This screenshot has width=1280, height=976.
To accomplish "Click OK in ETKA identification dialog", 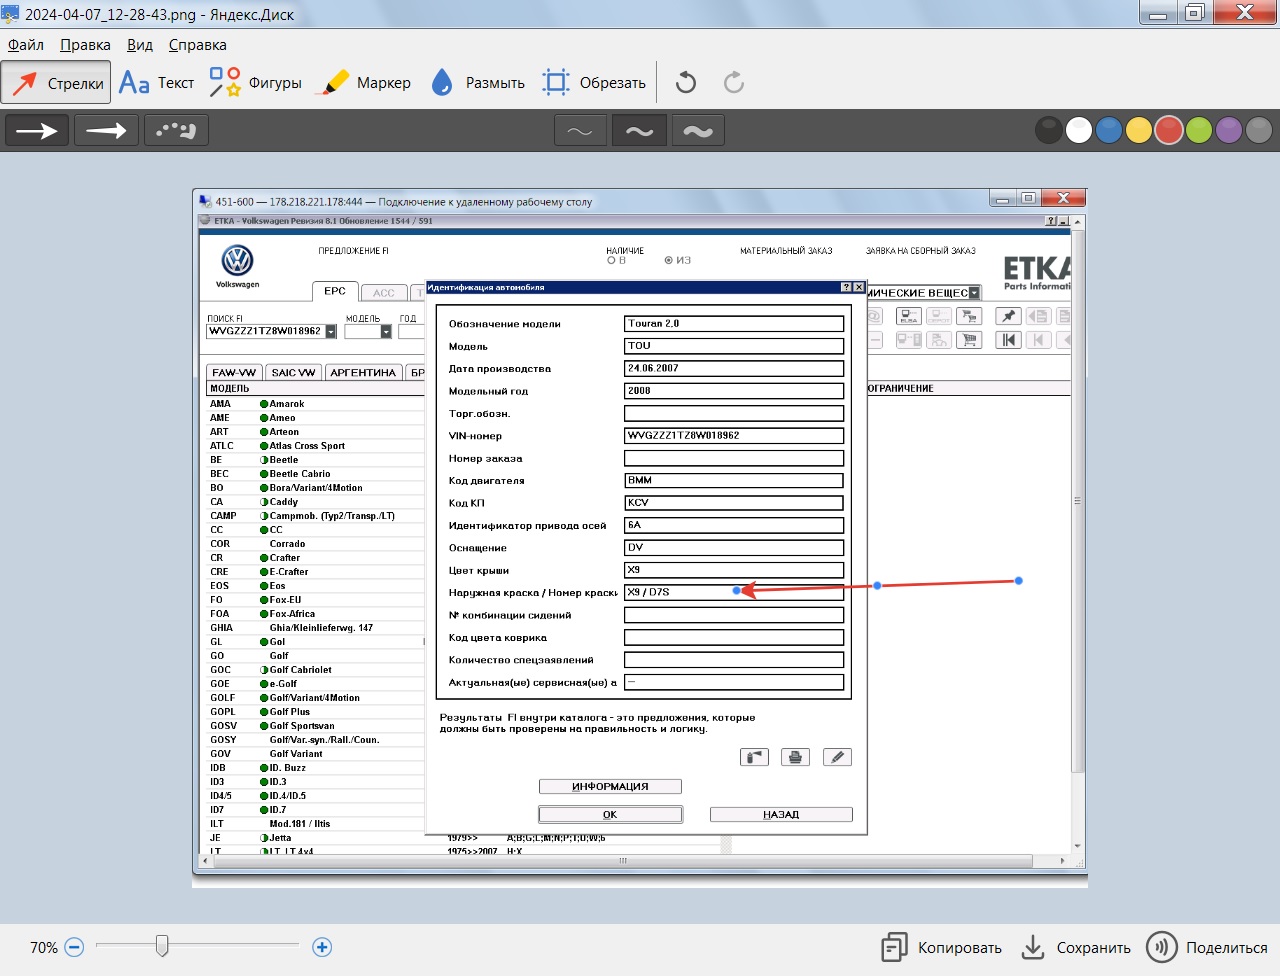I will [610, 814].
